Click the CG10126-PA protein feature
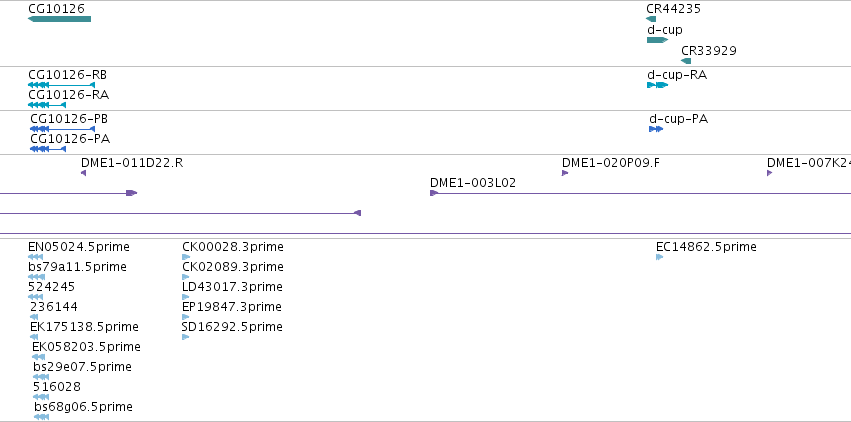 click(48, 149)
